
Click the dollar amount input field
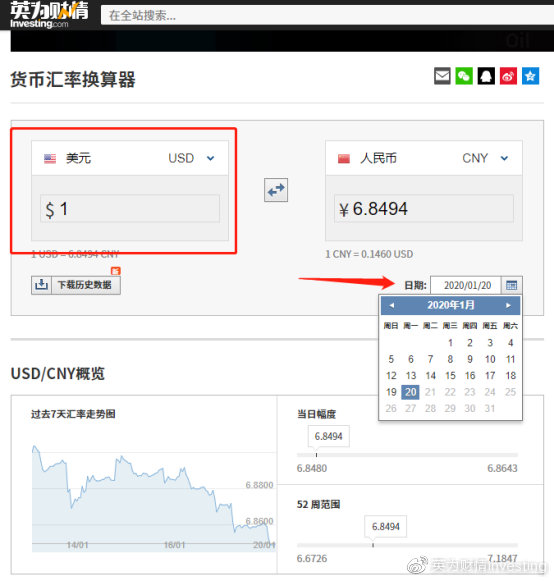(130, 209)
